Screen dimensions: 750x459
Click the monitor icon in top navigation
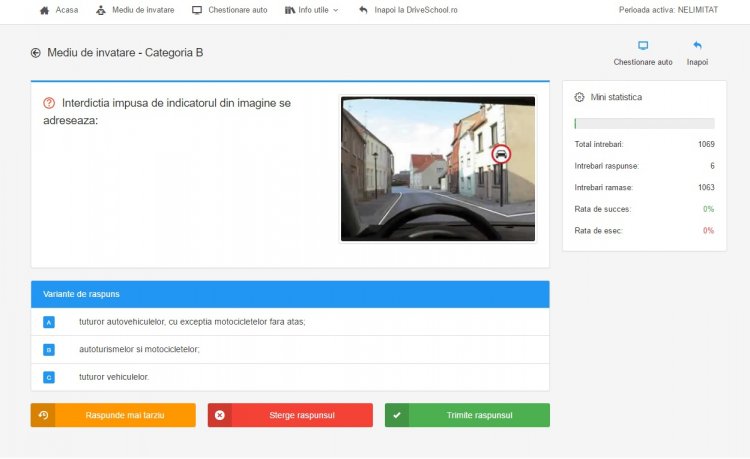pos(197,10)
